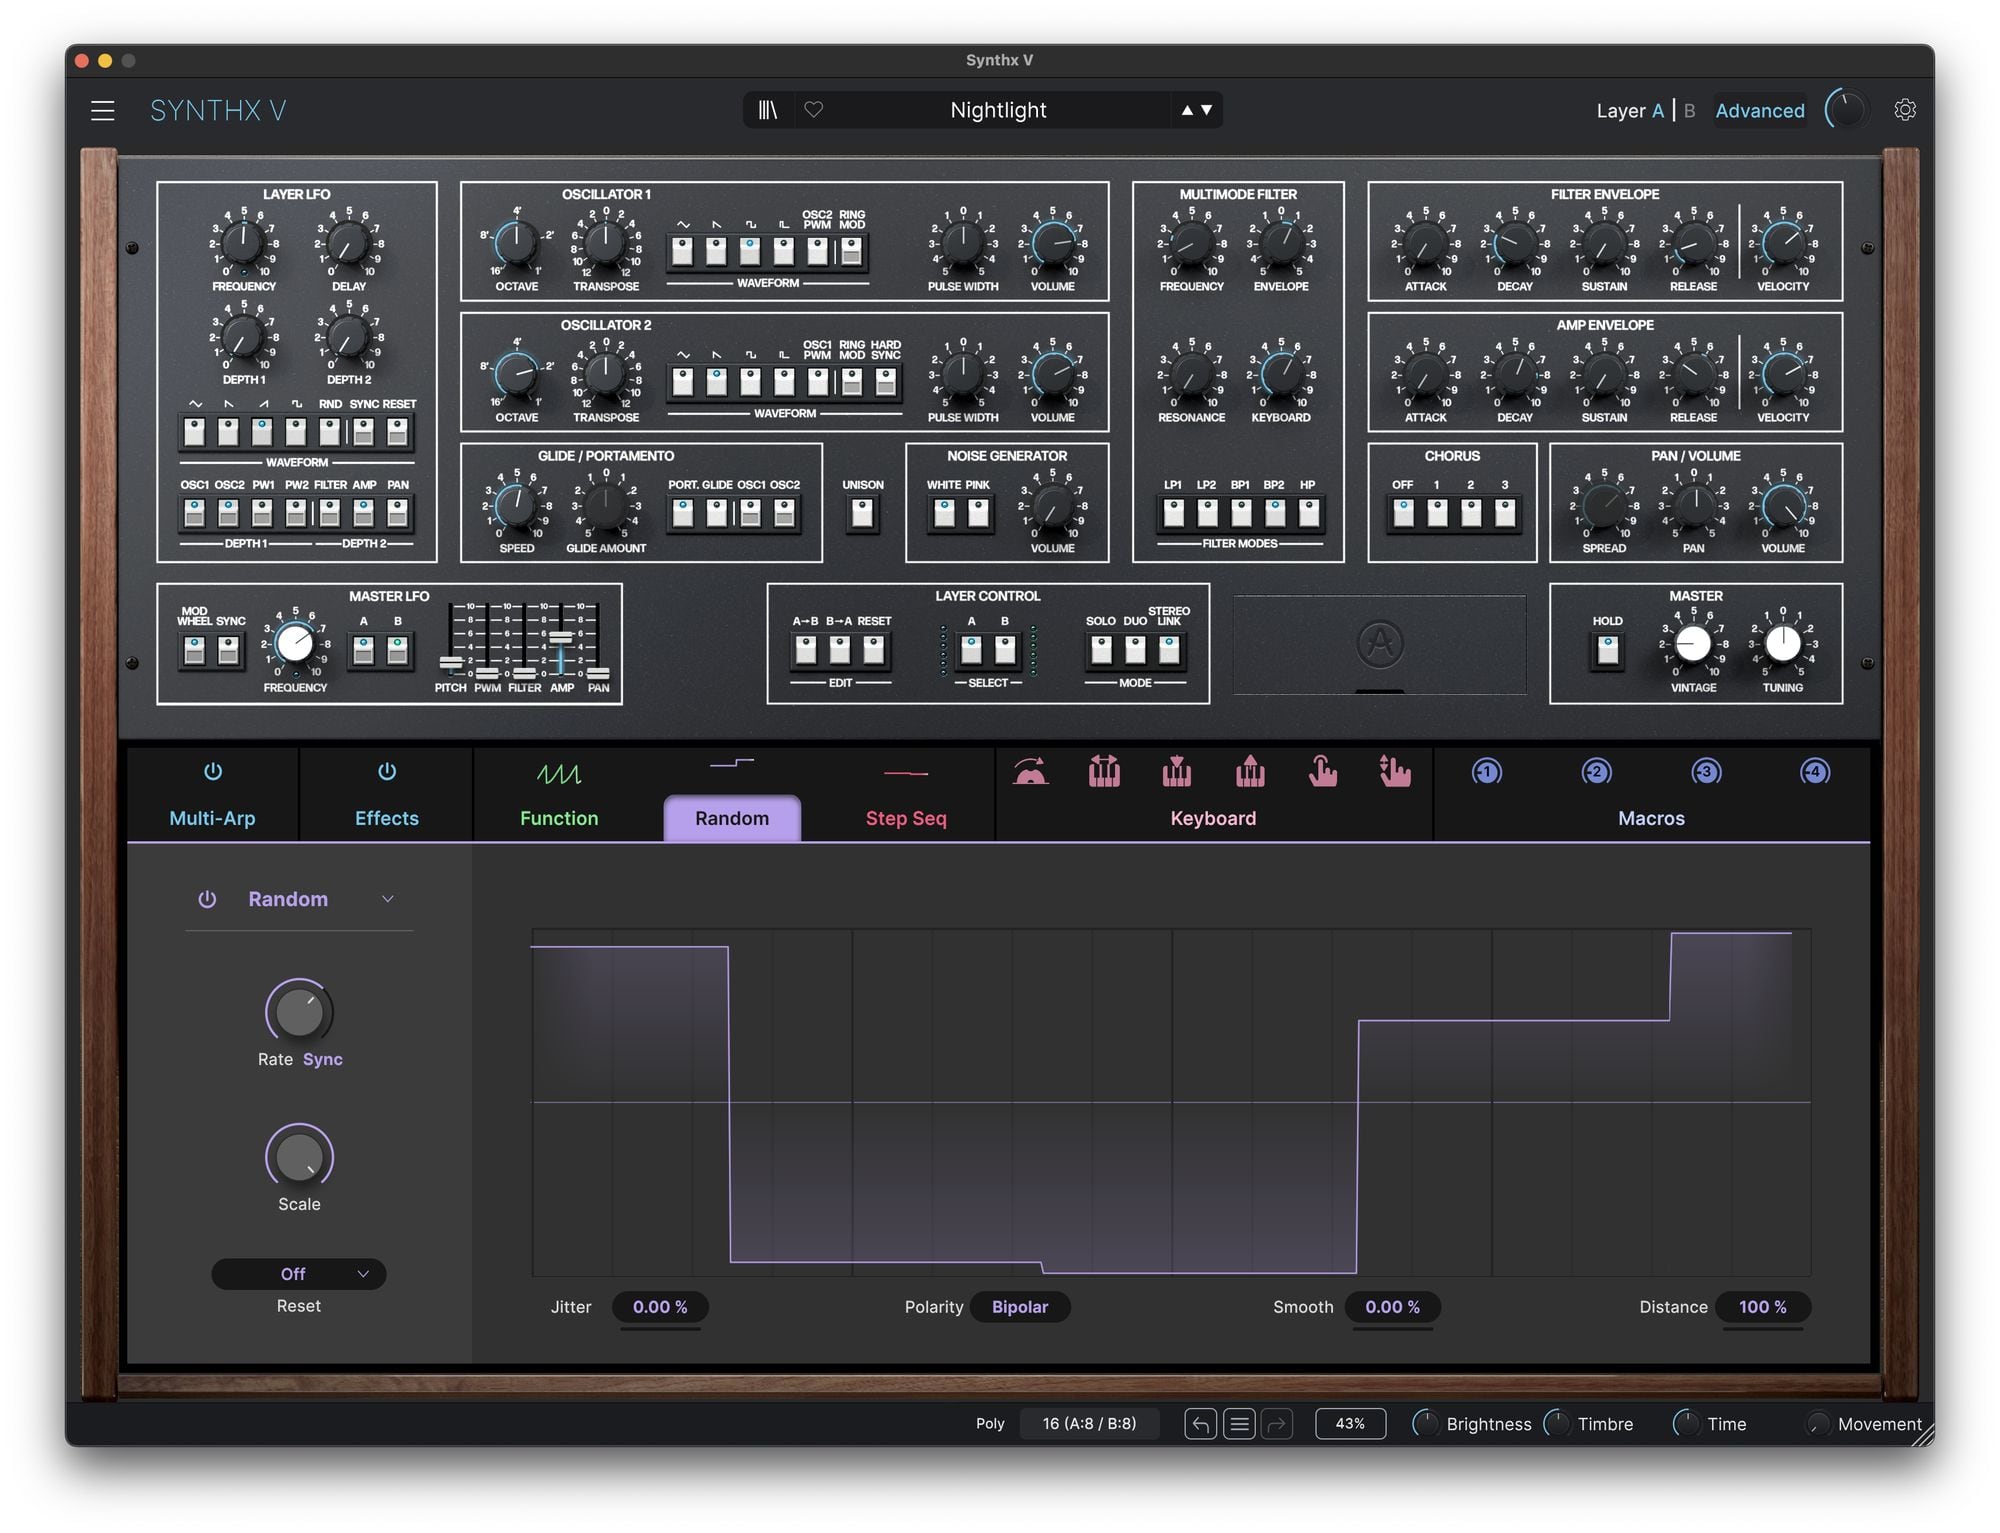Open the hamburger main menu
Viewport: 2000px width, 1533px height.
(x=102, y=110)
